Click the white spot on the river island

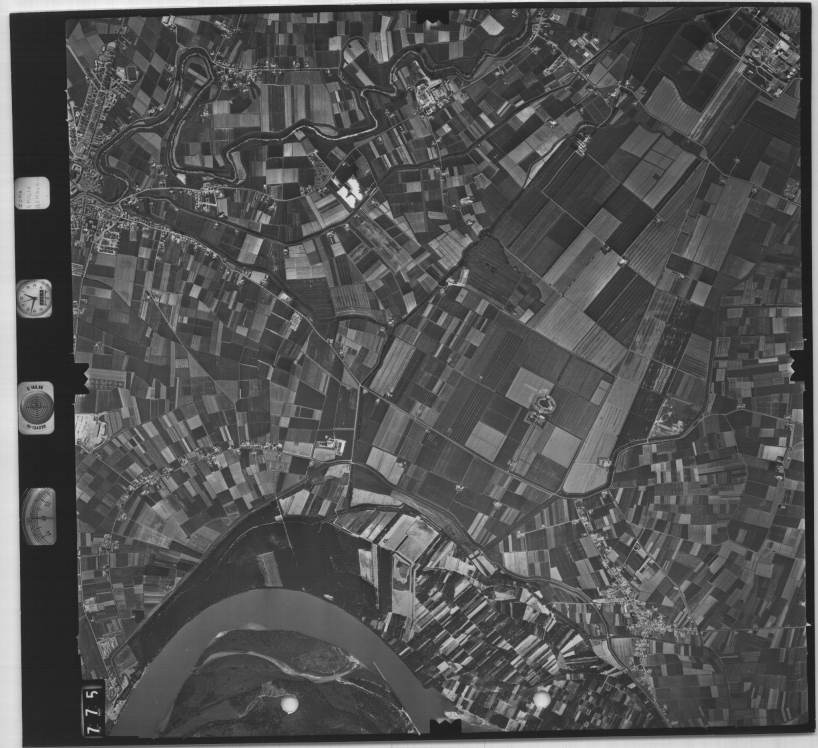click(289, 705)
